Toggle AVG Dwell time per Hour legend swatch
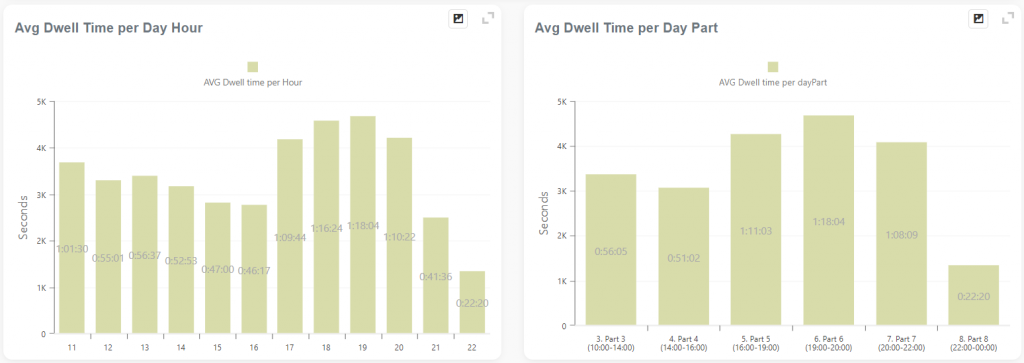Screen dimensions: 1024x363 pyautogui.click(x=253, y=67)
